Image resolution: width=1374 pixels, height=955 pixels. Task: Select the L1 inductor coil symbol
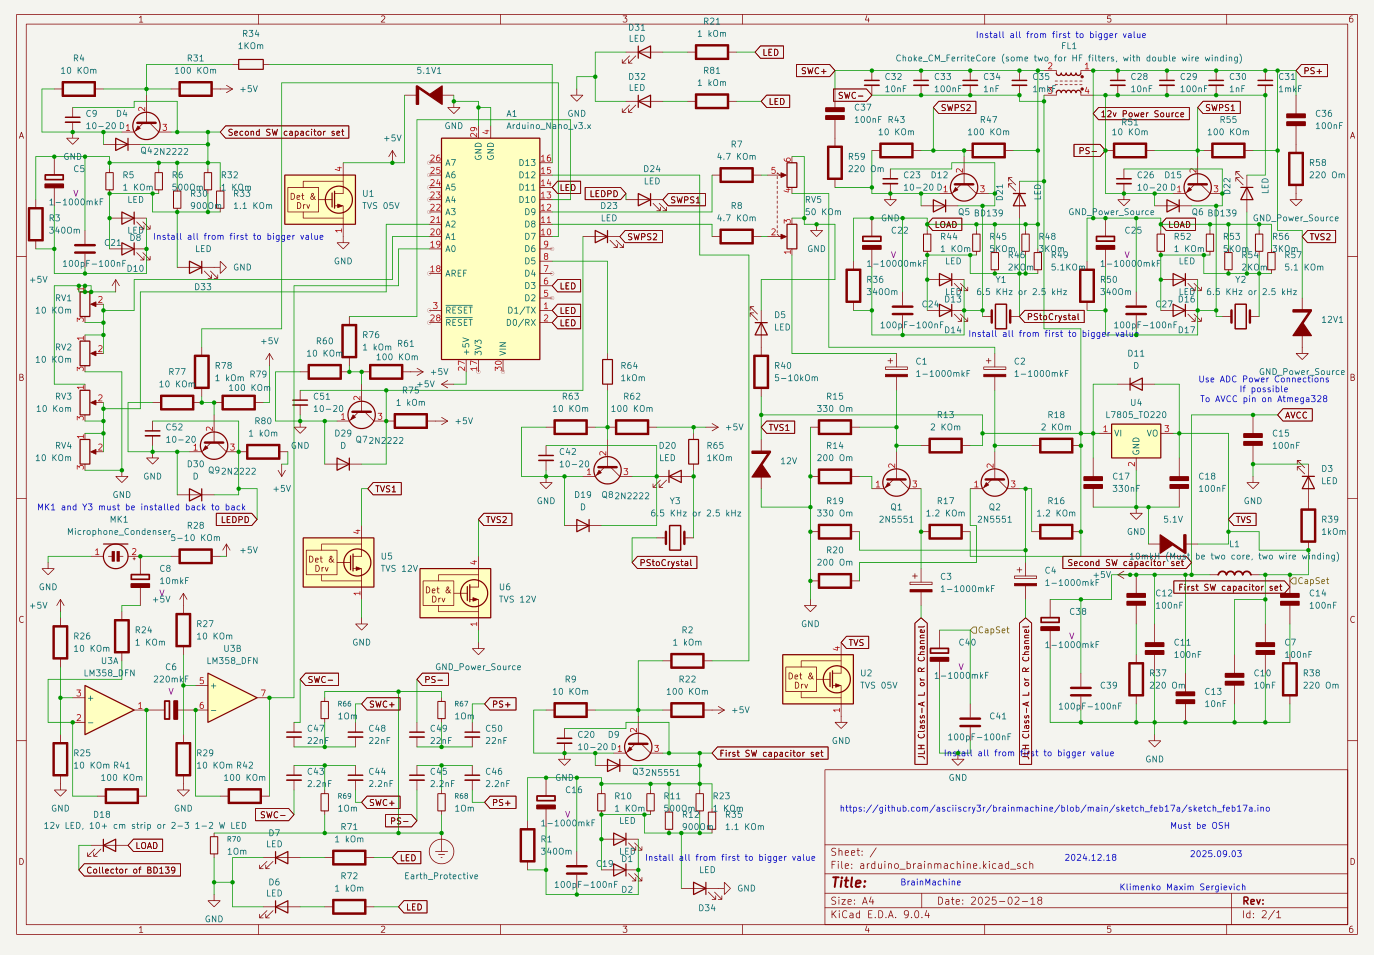[1235, 574]
